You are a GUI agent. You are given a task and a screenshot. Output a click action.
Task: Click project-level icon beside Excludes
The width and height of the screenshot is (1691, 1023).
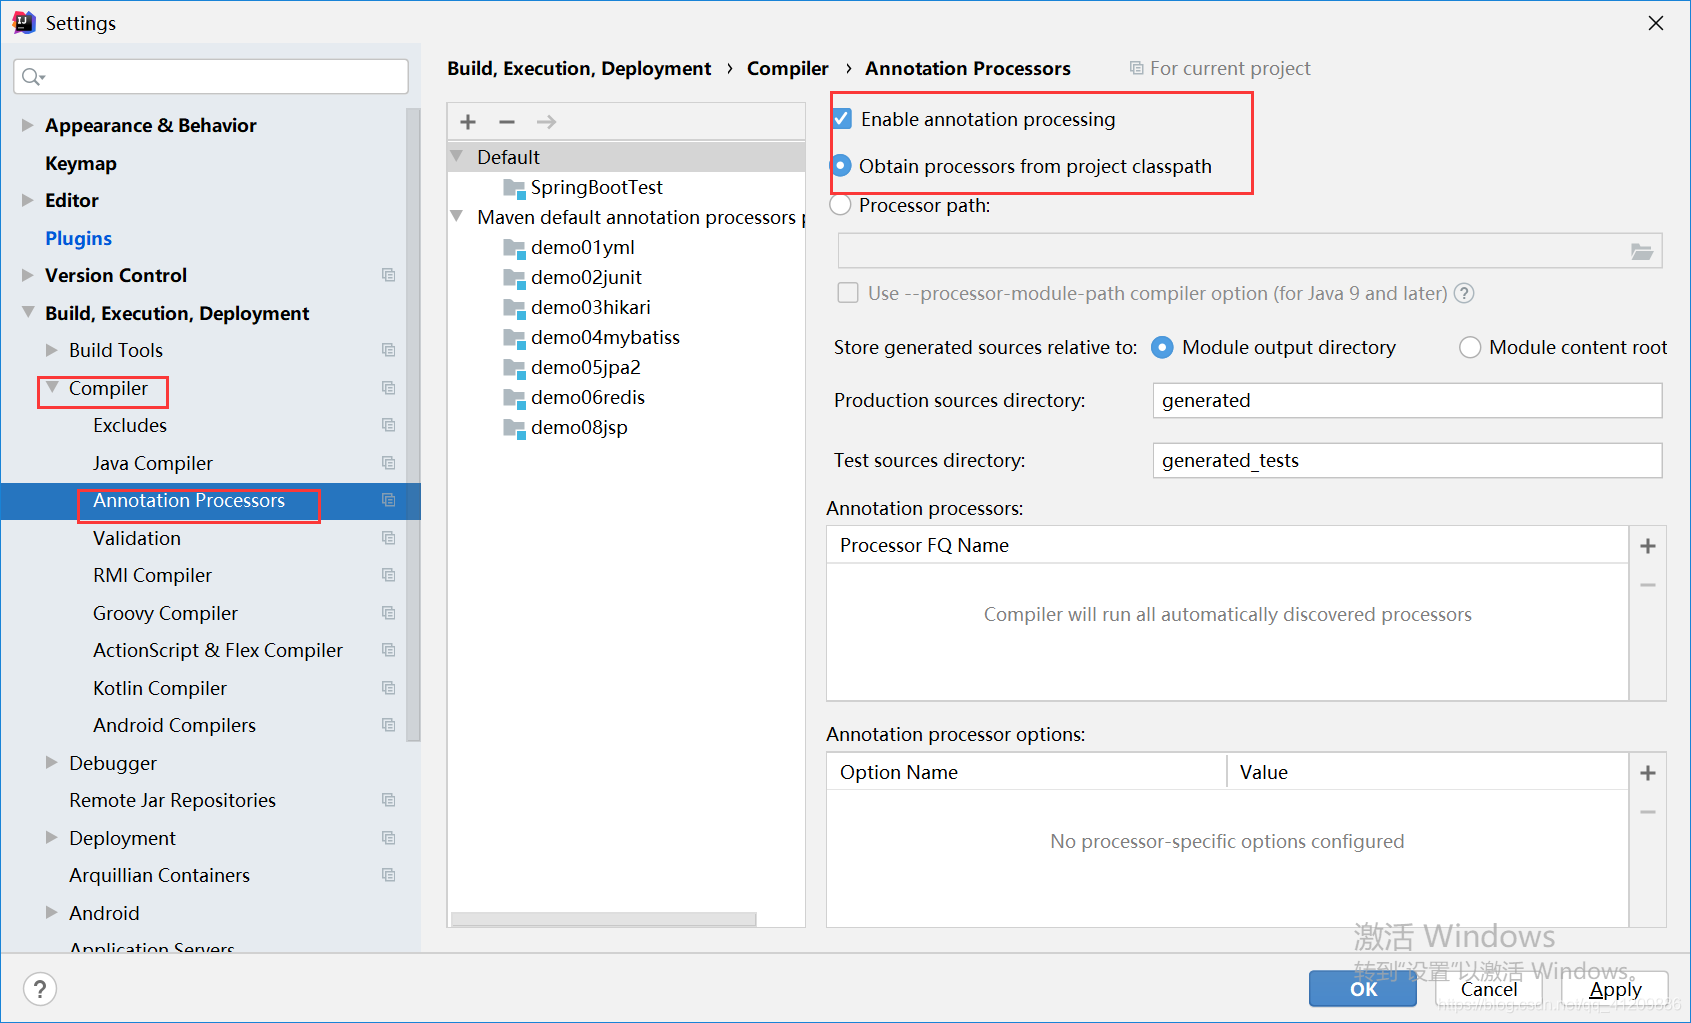point(389,425)
